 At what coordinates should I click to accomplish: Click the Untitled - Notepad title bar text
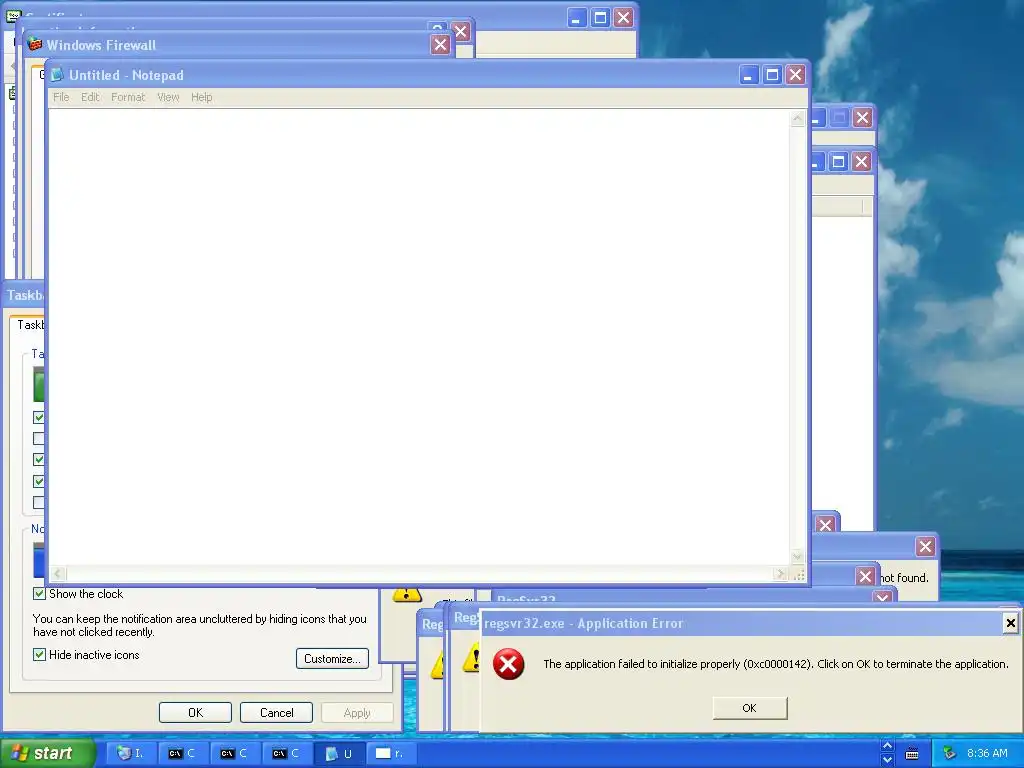pos(126,75)
